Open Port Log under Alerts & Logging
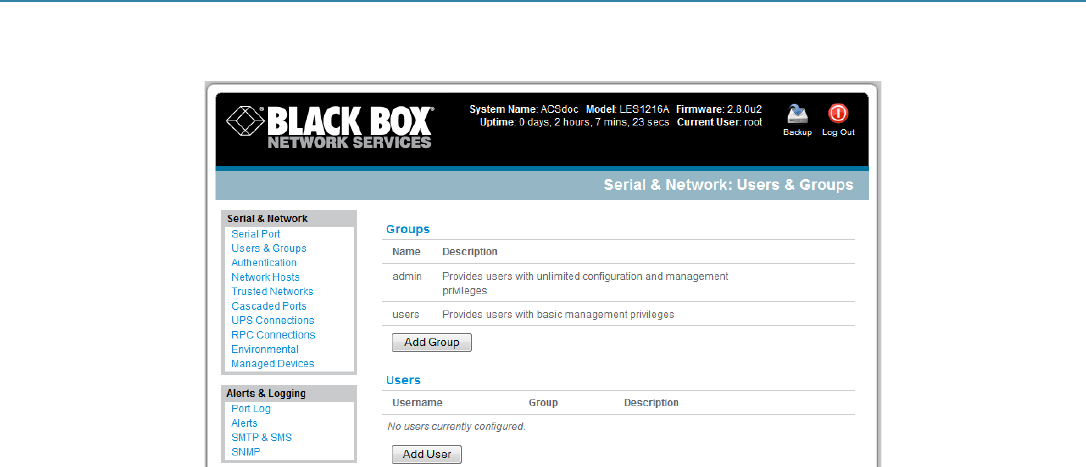1086x467 pixels. click(250, 409)
